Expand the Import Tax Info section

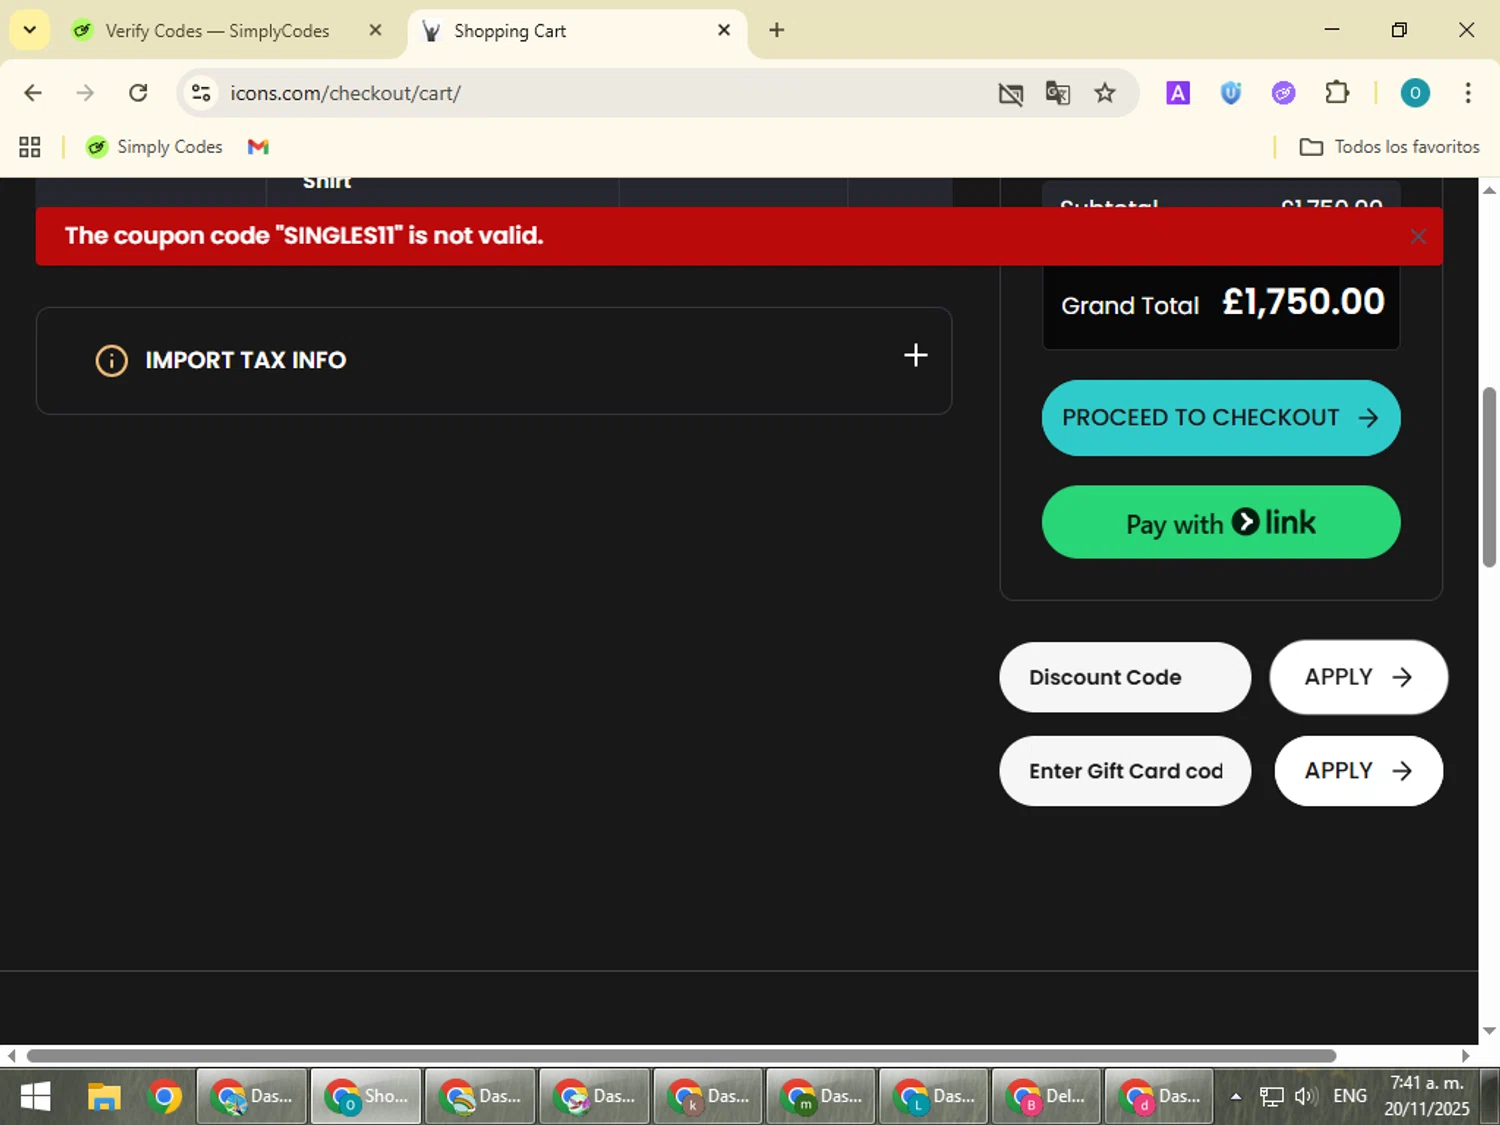tap(915, 356)
